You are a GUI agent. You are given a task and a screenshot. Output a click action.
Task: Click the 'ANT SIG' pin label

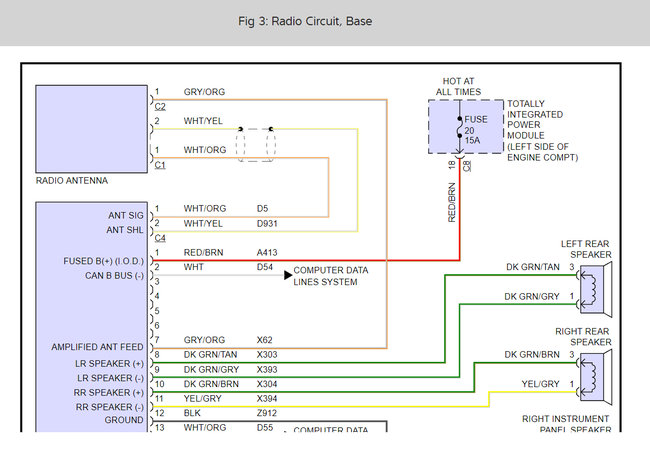(126, 216)
